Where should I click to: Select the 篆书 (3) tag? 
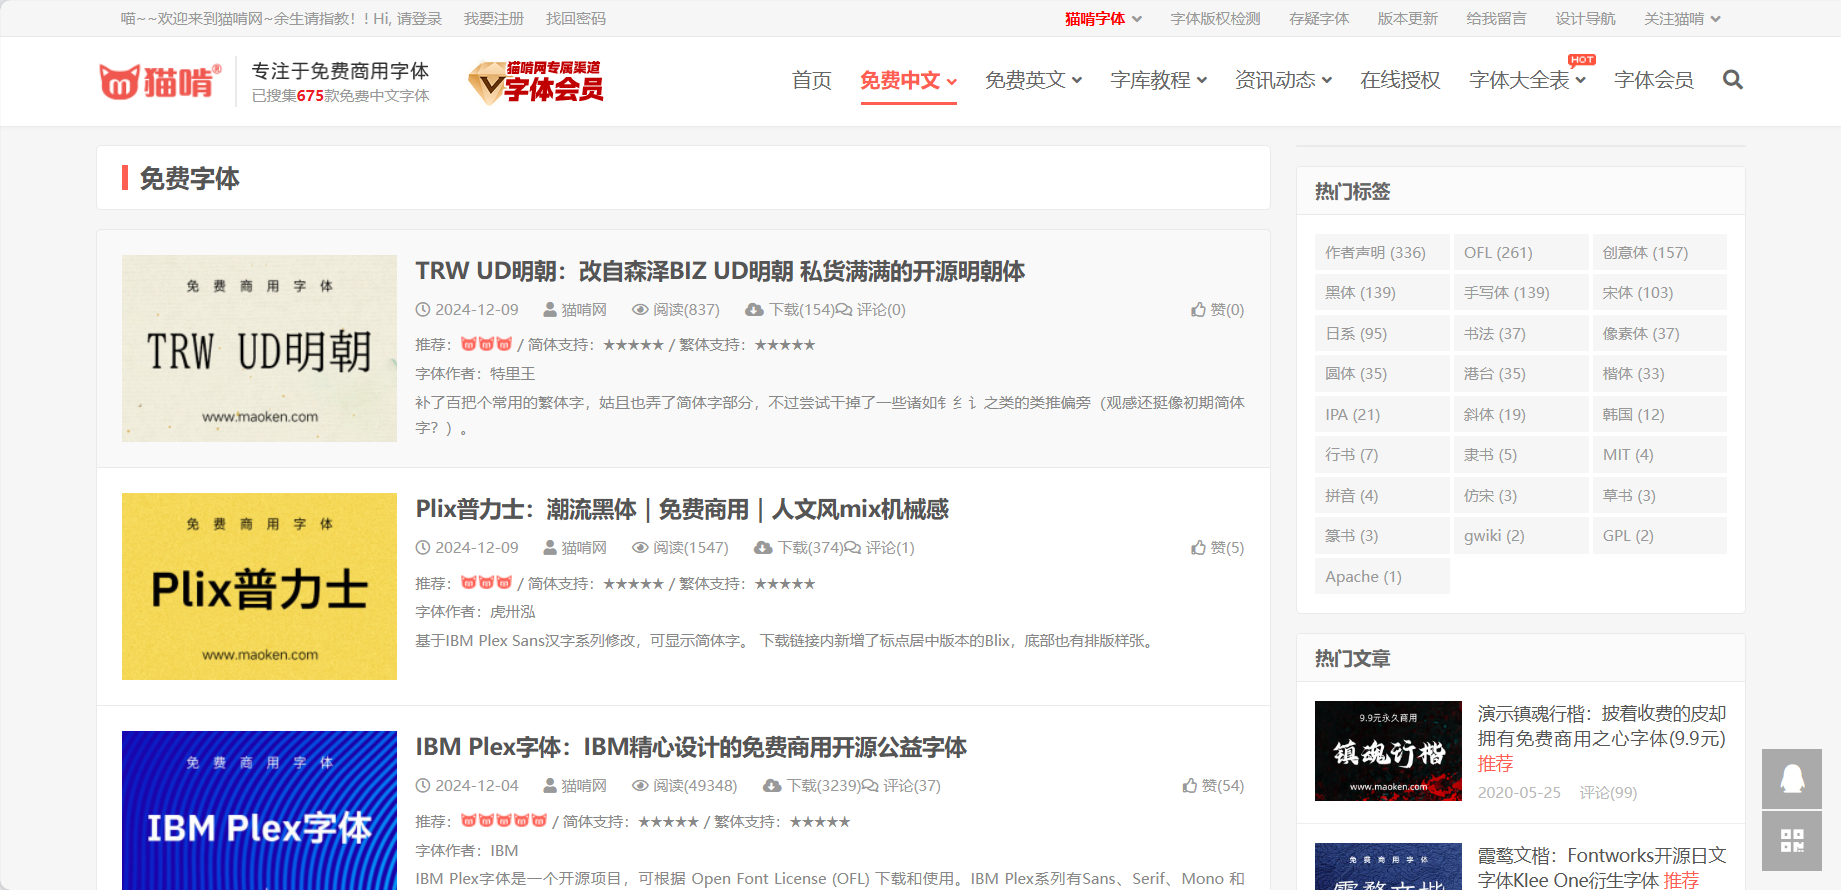(x=1382, y=536)
